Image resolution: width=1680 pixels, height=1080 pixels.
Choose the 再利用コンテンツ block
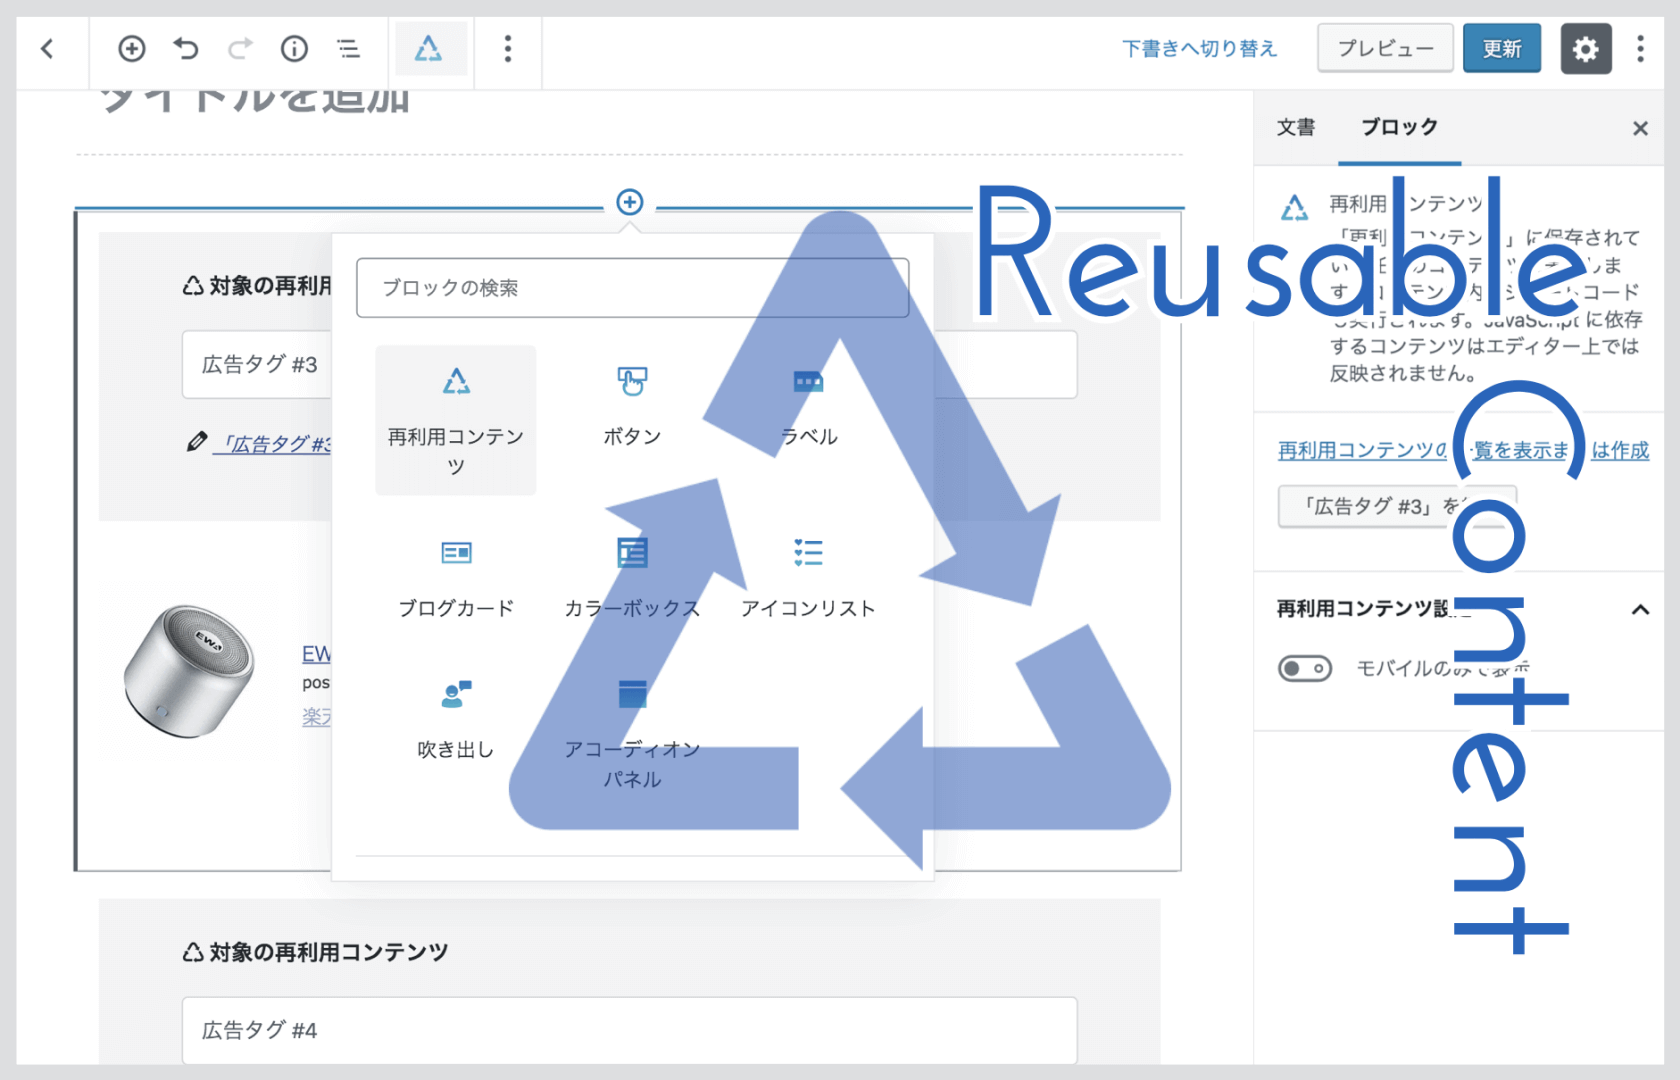456,420
